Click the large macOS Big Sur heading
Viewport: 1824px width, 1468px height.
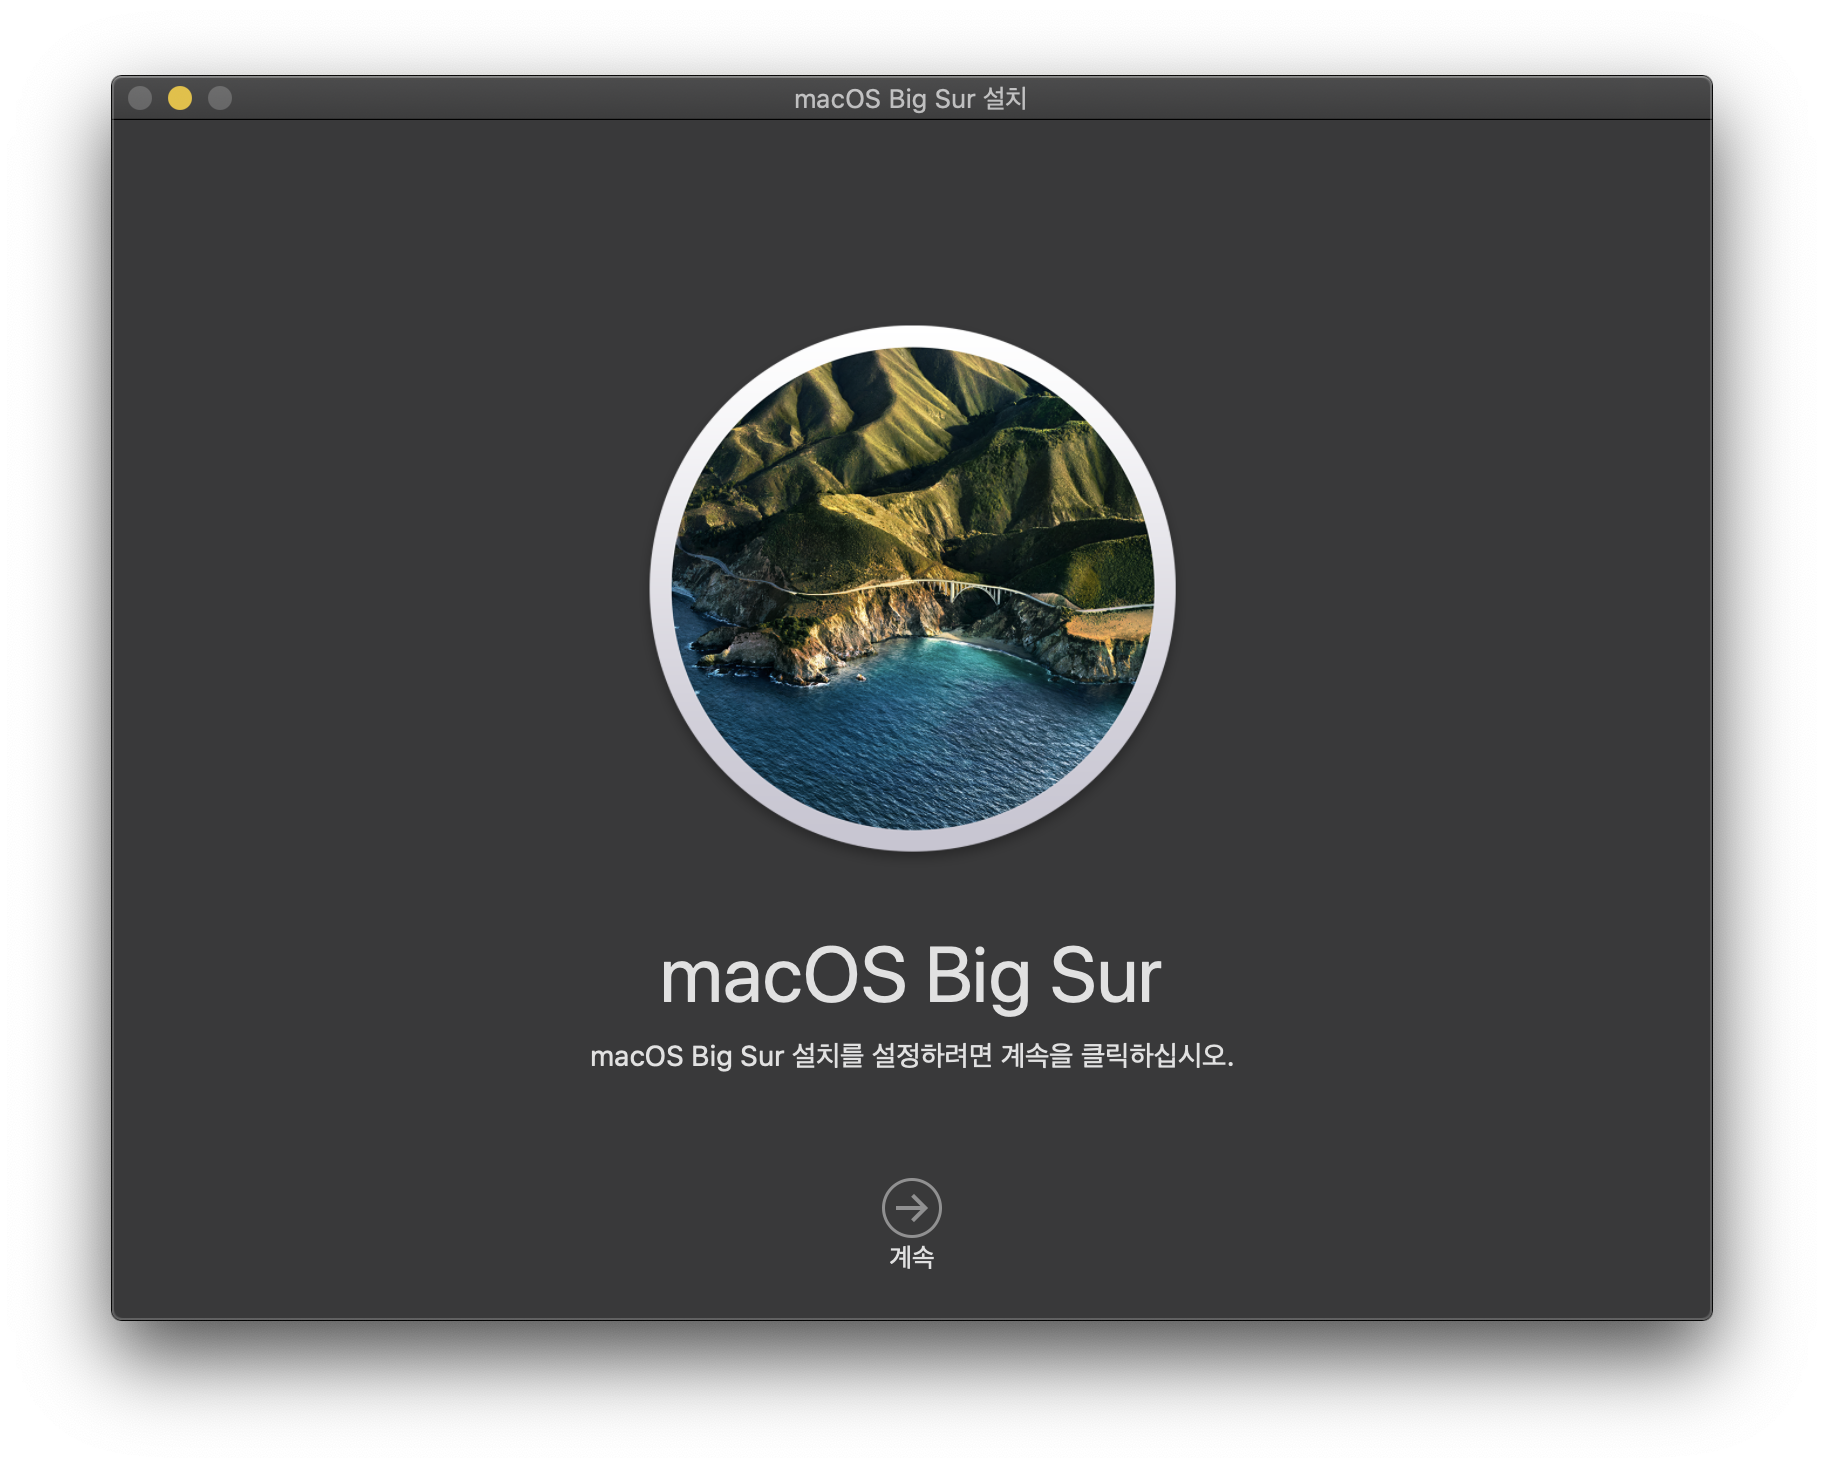coord(911,977)
